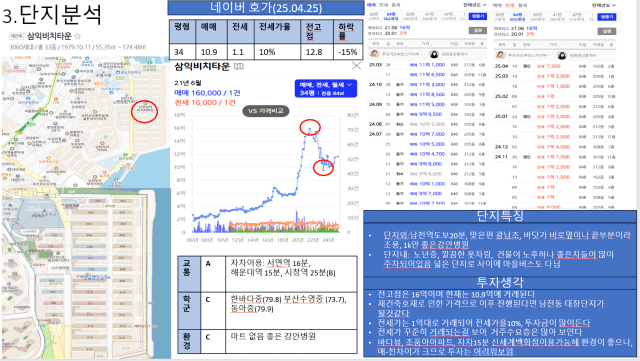640x361 pixels.
Task: Click the 전세 1억 3,000 row dated 25.01
Action: click(x=555, y=116)
